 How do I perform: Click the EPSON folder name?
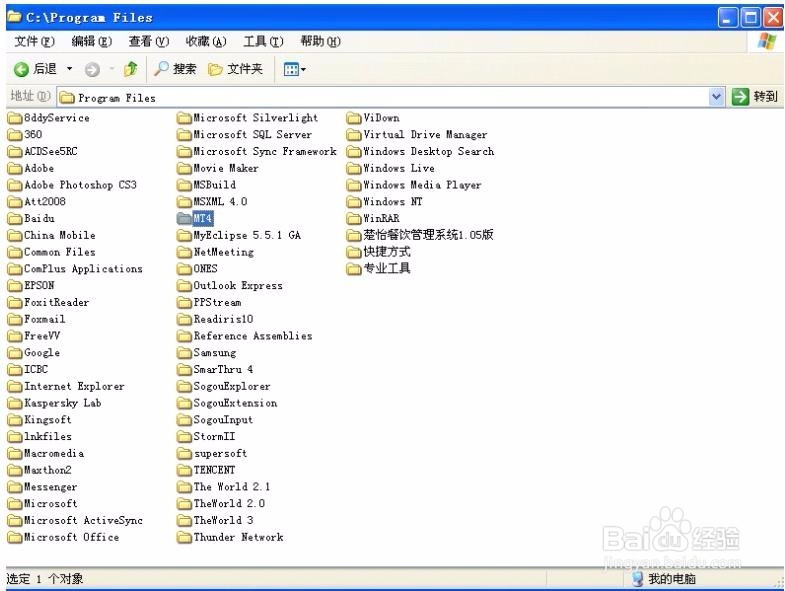39,285
